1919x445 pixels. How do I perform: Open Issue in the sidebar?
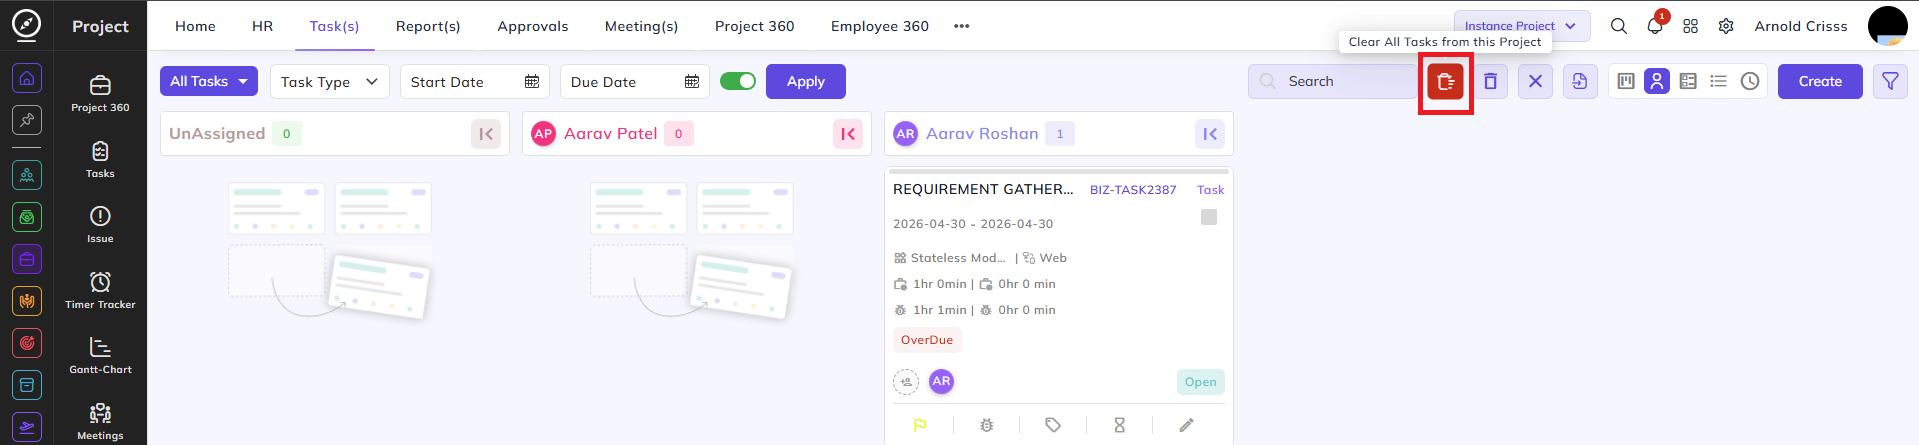100,225
